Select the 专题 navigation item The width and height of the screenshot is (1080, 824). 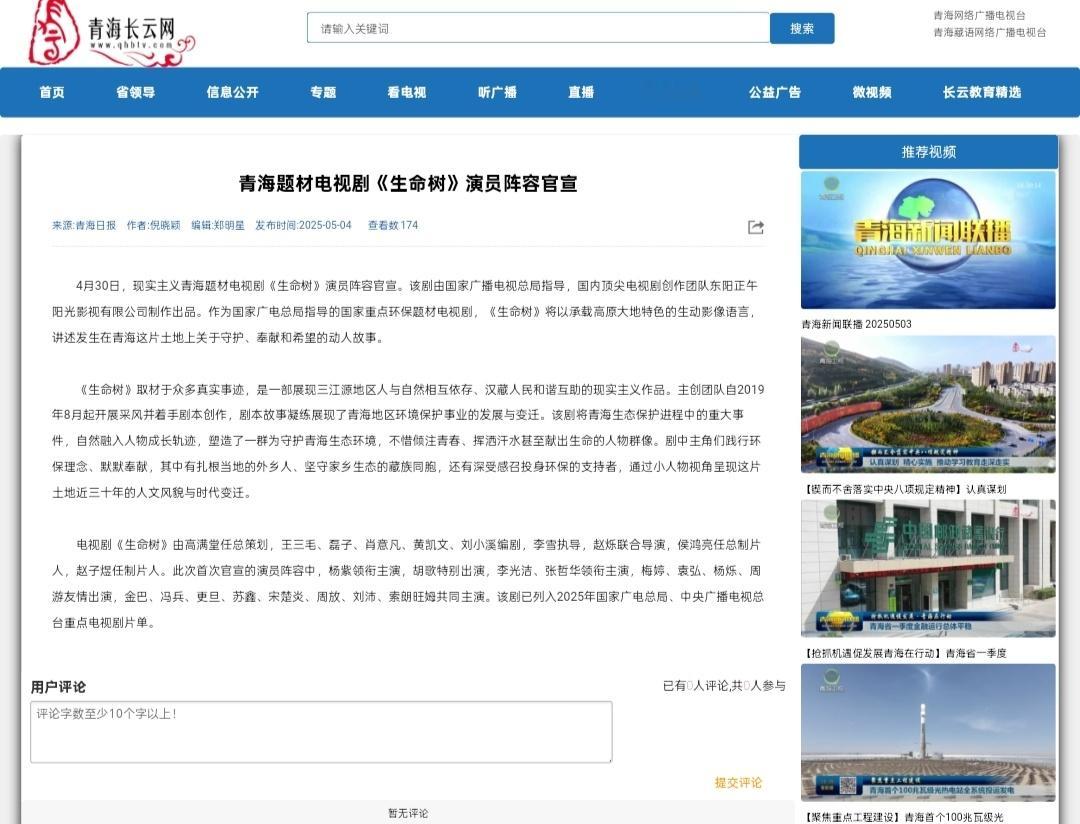[x=323, y=92]
